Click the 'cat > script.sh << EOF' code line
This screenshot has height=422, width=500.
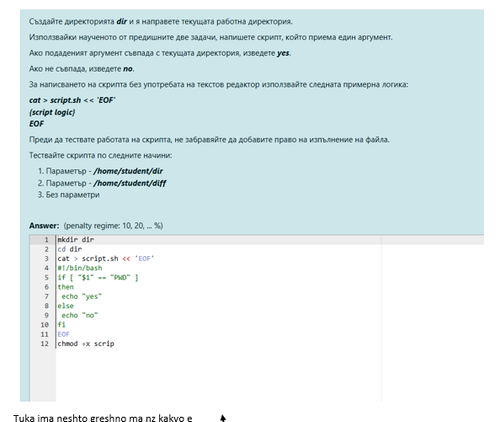tap(106, 259)
